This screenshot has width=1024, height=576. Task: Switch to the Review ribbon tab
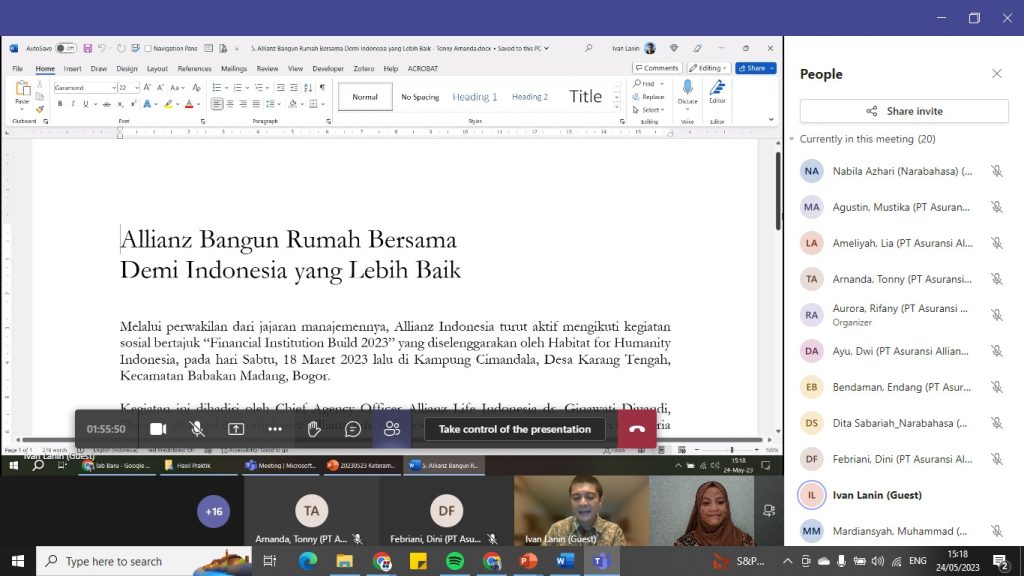(267, 69)
